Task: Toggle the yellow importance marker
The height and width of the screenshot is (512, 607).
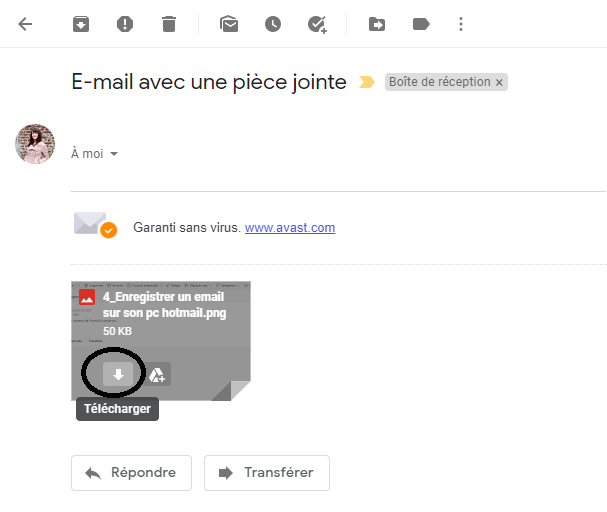Action: tap(367, 82)
